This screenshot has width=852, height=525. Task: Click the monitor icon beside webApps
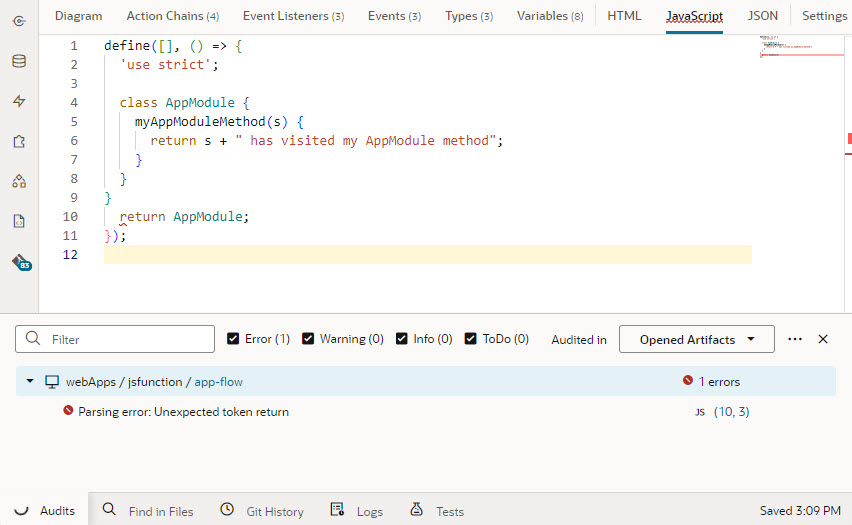[52, 382]
